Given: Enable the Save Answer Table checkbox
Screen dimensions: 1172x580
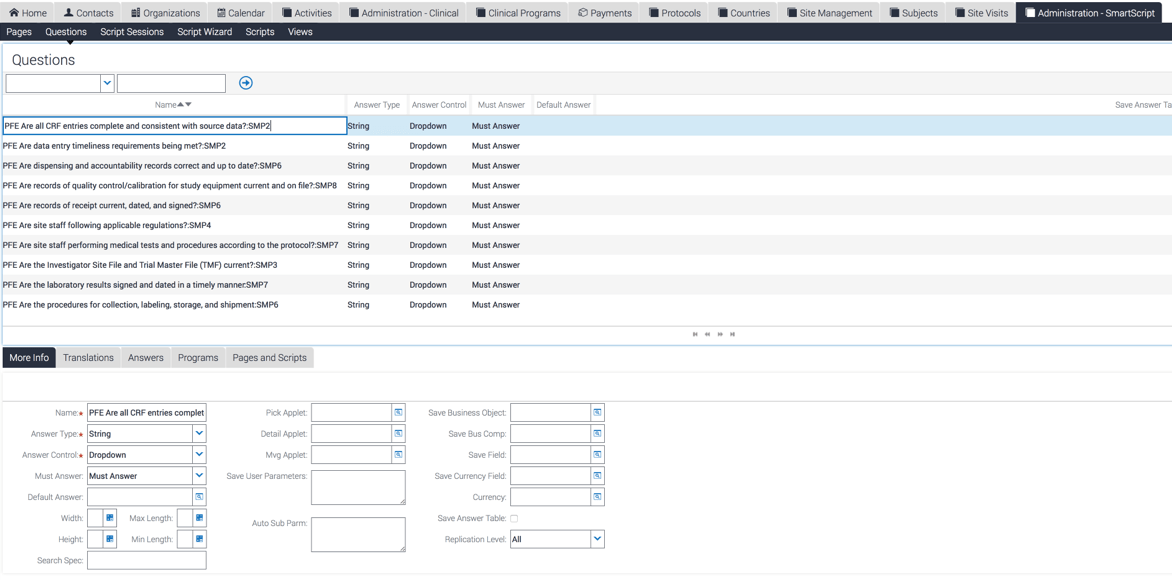Looking at the screenshot, I should pyautogui.click(x=513, y=518).
